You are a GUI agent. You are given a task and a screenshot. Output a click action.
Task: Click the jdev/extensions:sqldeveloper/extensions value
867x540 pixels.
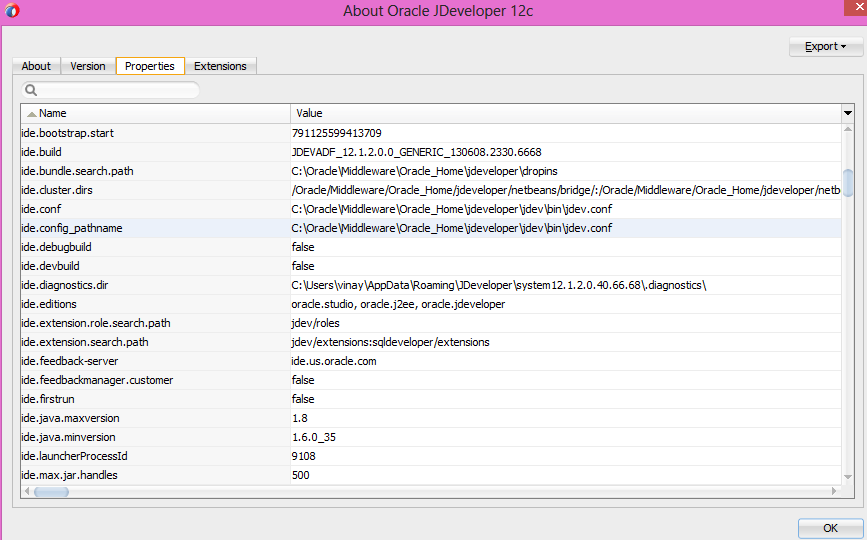coord(390,342)
